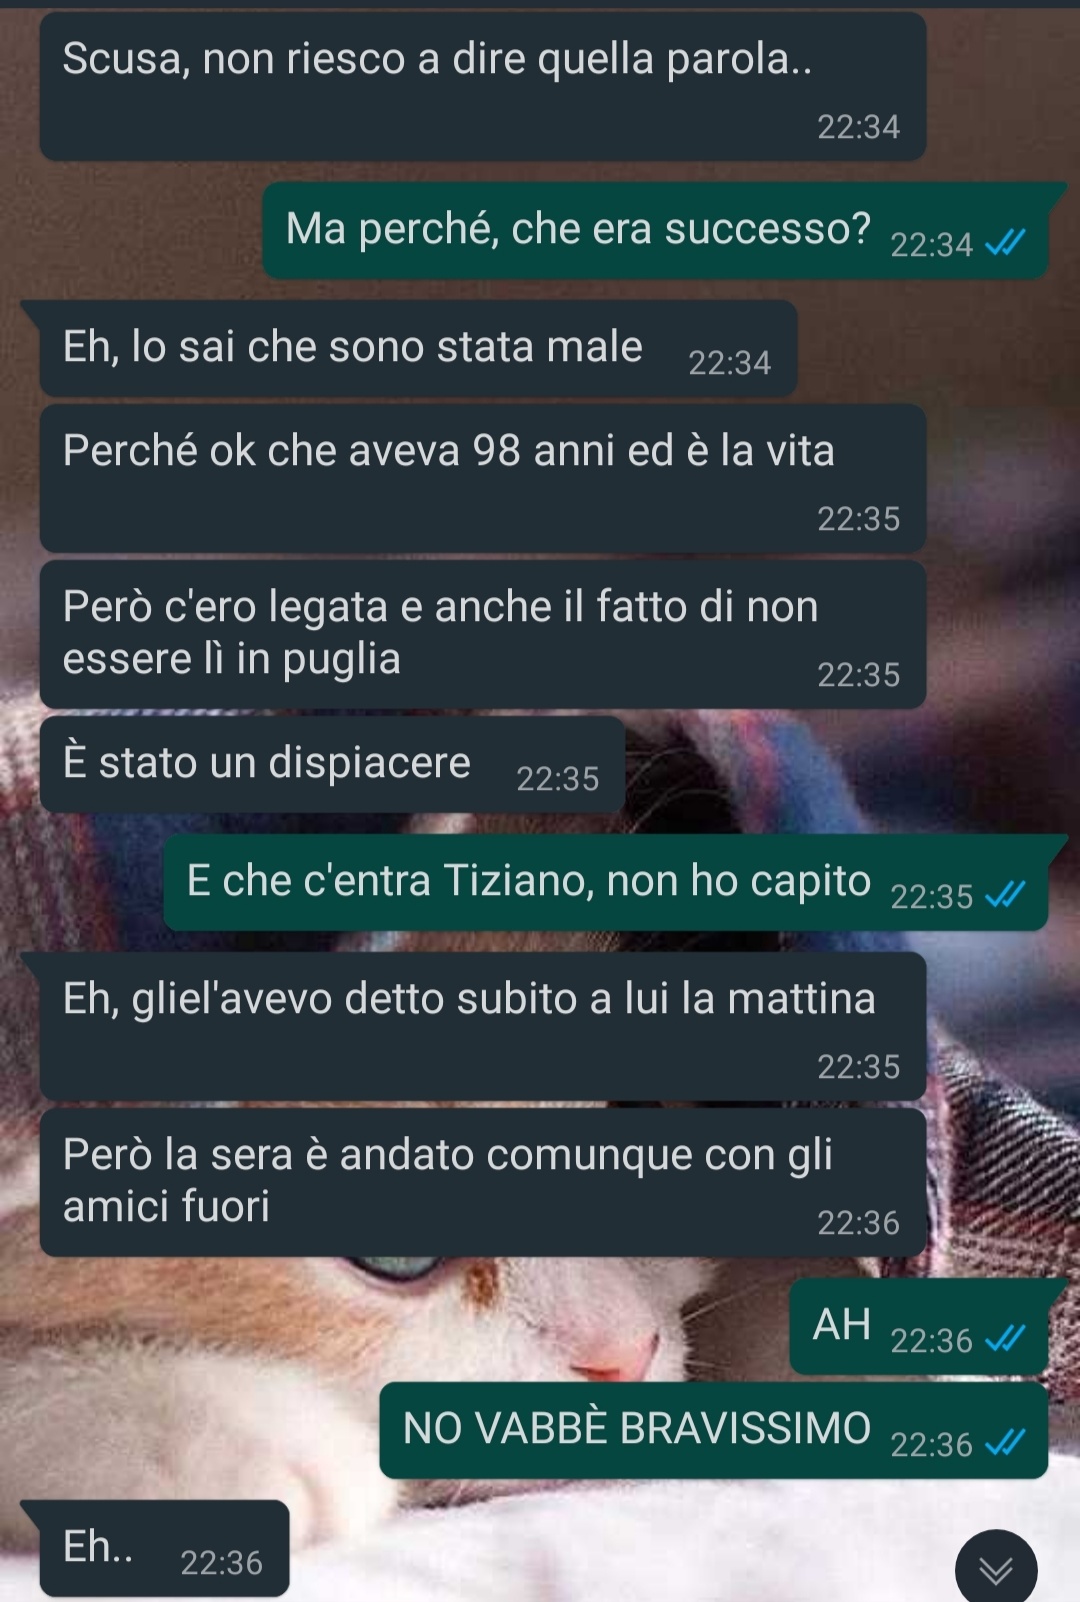Tap the scroll-to-bottom double chevron button
The width and height of the screenshot is (1080, 1602).
tap(995, 1570)
